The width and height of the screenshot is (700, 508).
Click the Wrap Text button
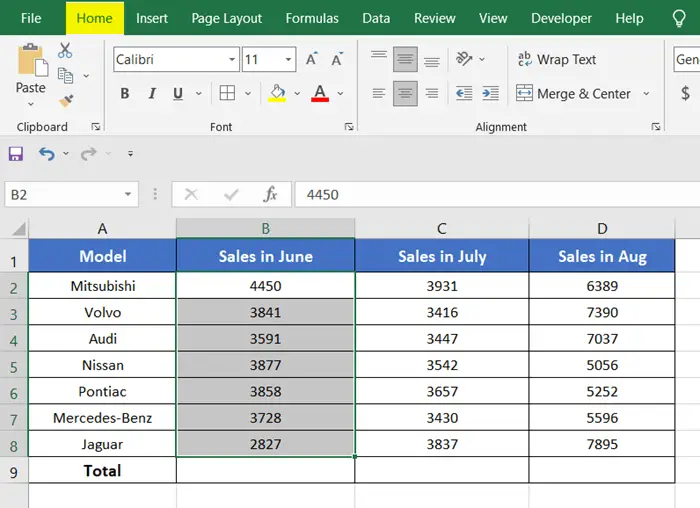tap(557, 59)
